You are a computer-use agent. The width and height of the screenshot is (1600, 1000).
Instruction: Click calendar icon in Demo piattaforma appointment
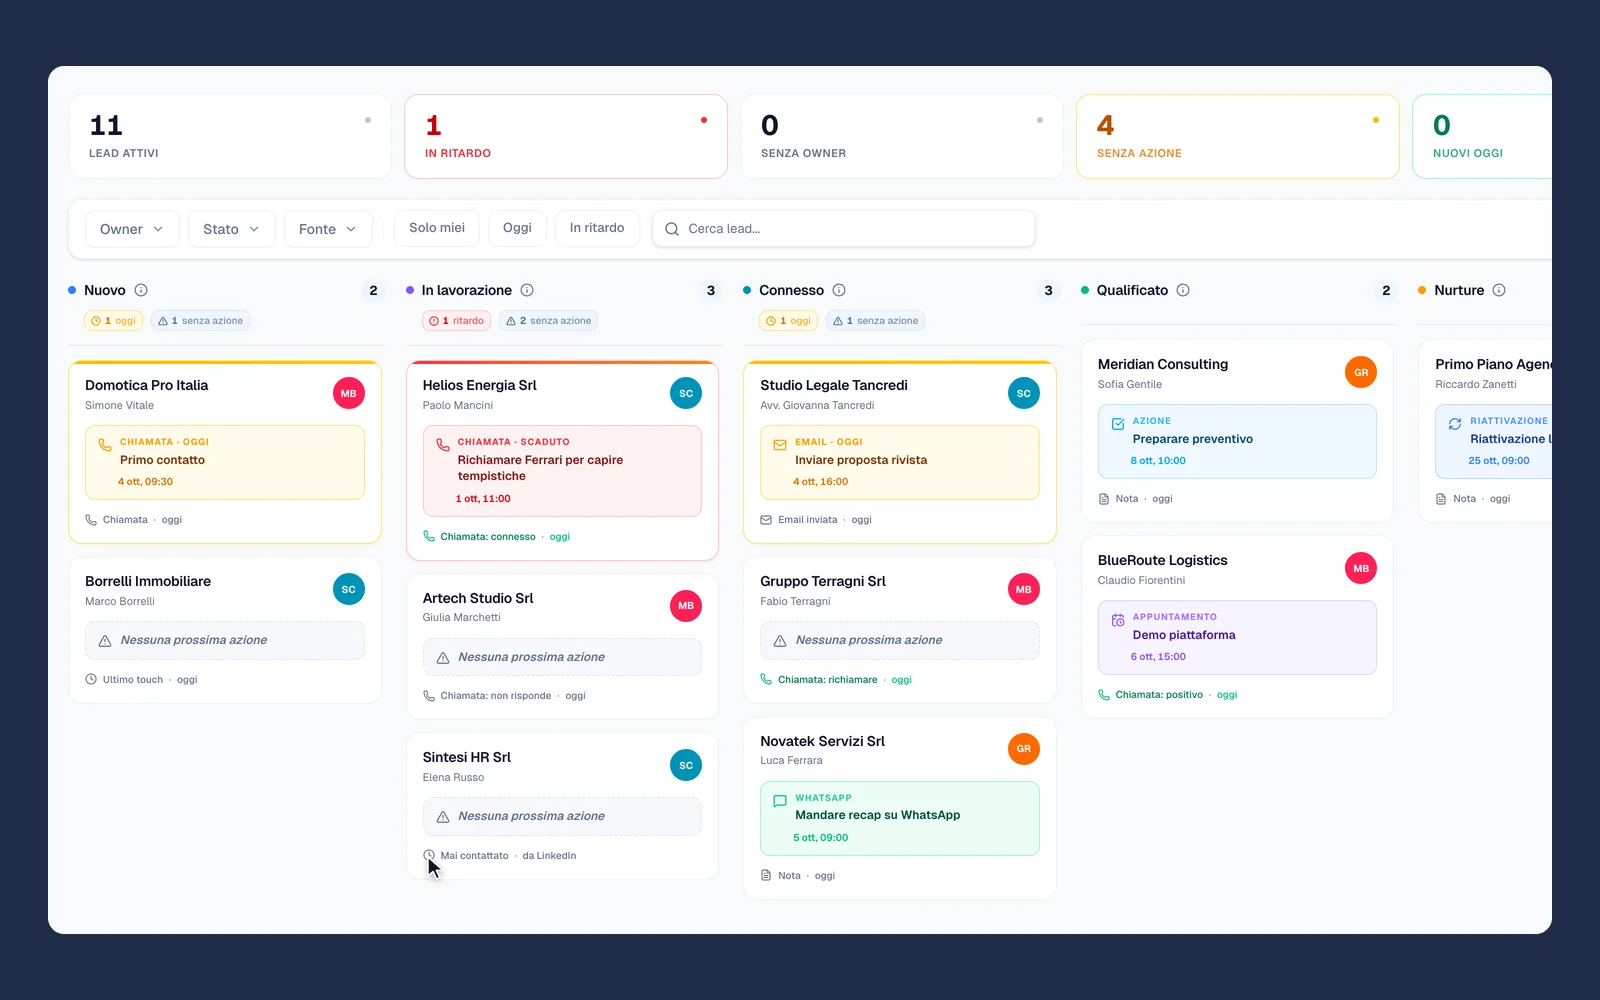[1118, 620]
